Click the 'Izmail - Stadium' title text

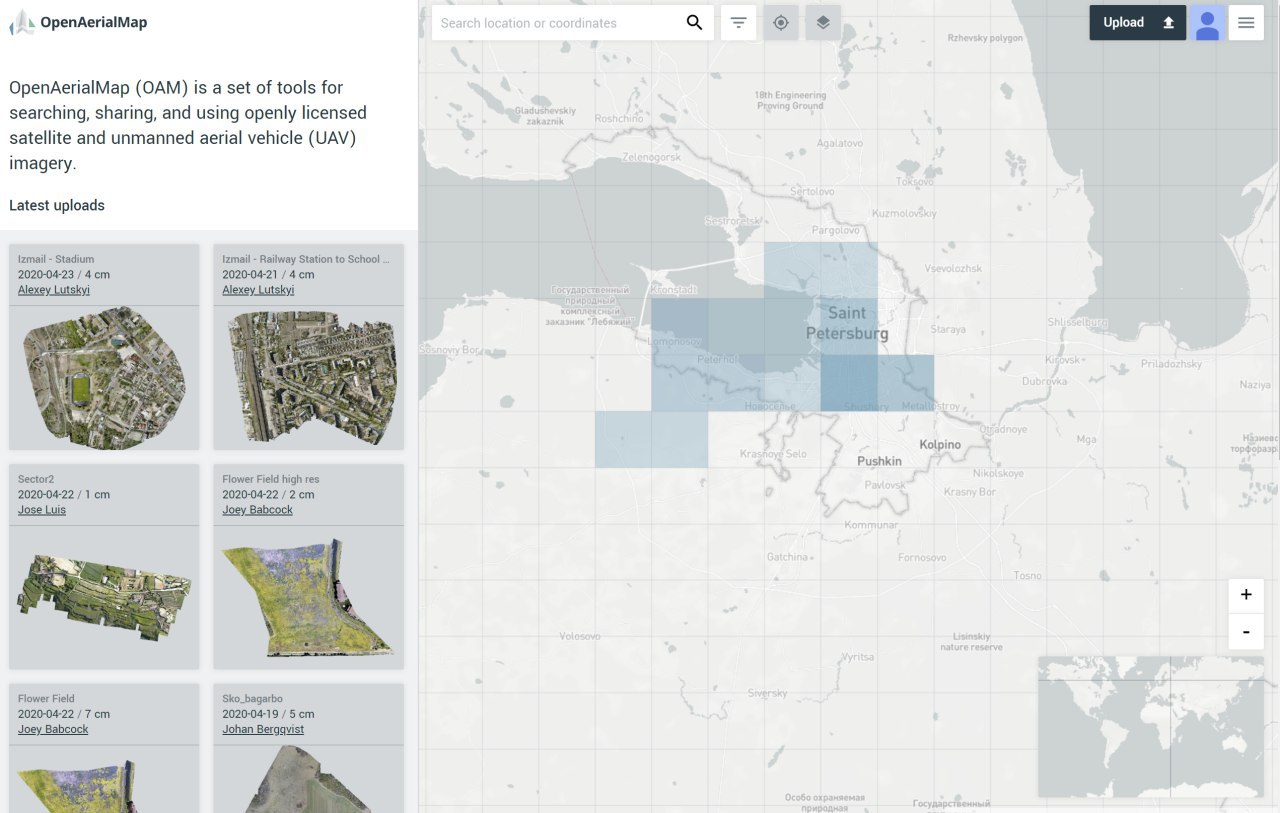coord(56,259)
